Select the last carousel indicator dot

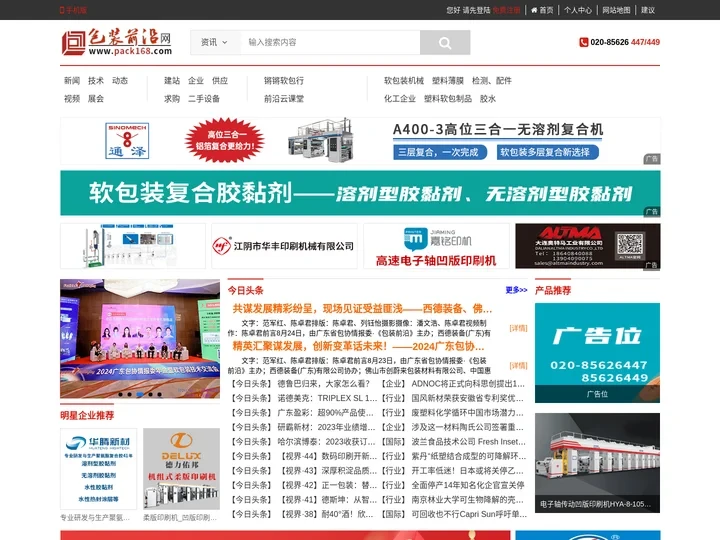[x=160, y=394]
